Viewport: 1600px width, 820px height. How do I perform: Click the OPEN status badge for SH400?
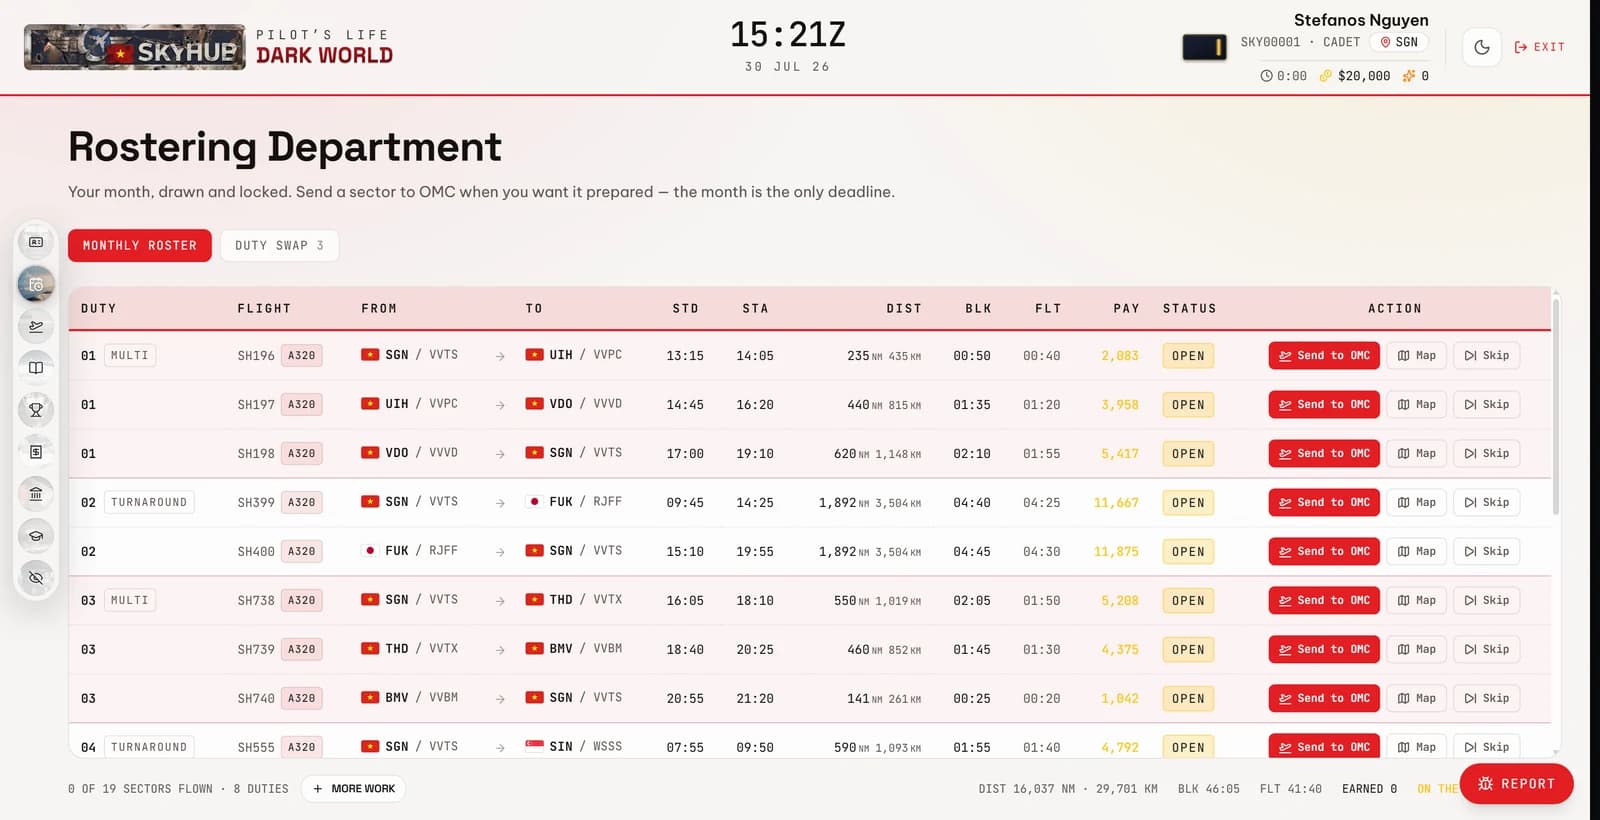(x=1188, y=552)
